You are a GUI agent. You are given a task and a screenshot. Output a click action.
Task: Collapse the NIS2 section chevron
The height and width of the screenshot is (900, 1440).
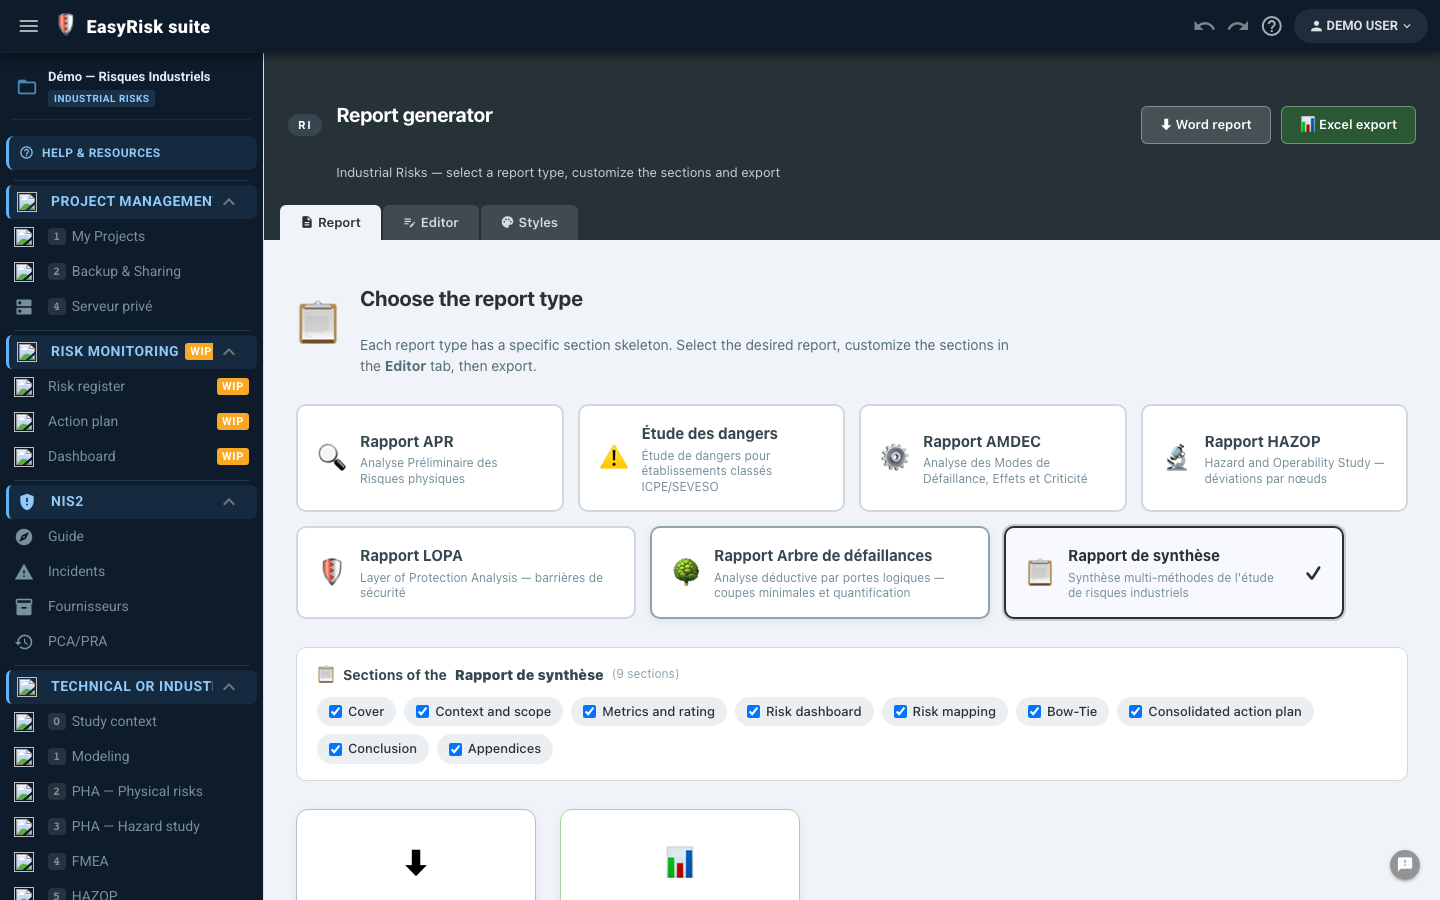(229, 501)
